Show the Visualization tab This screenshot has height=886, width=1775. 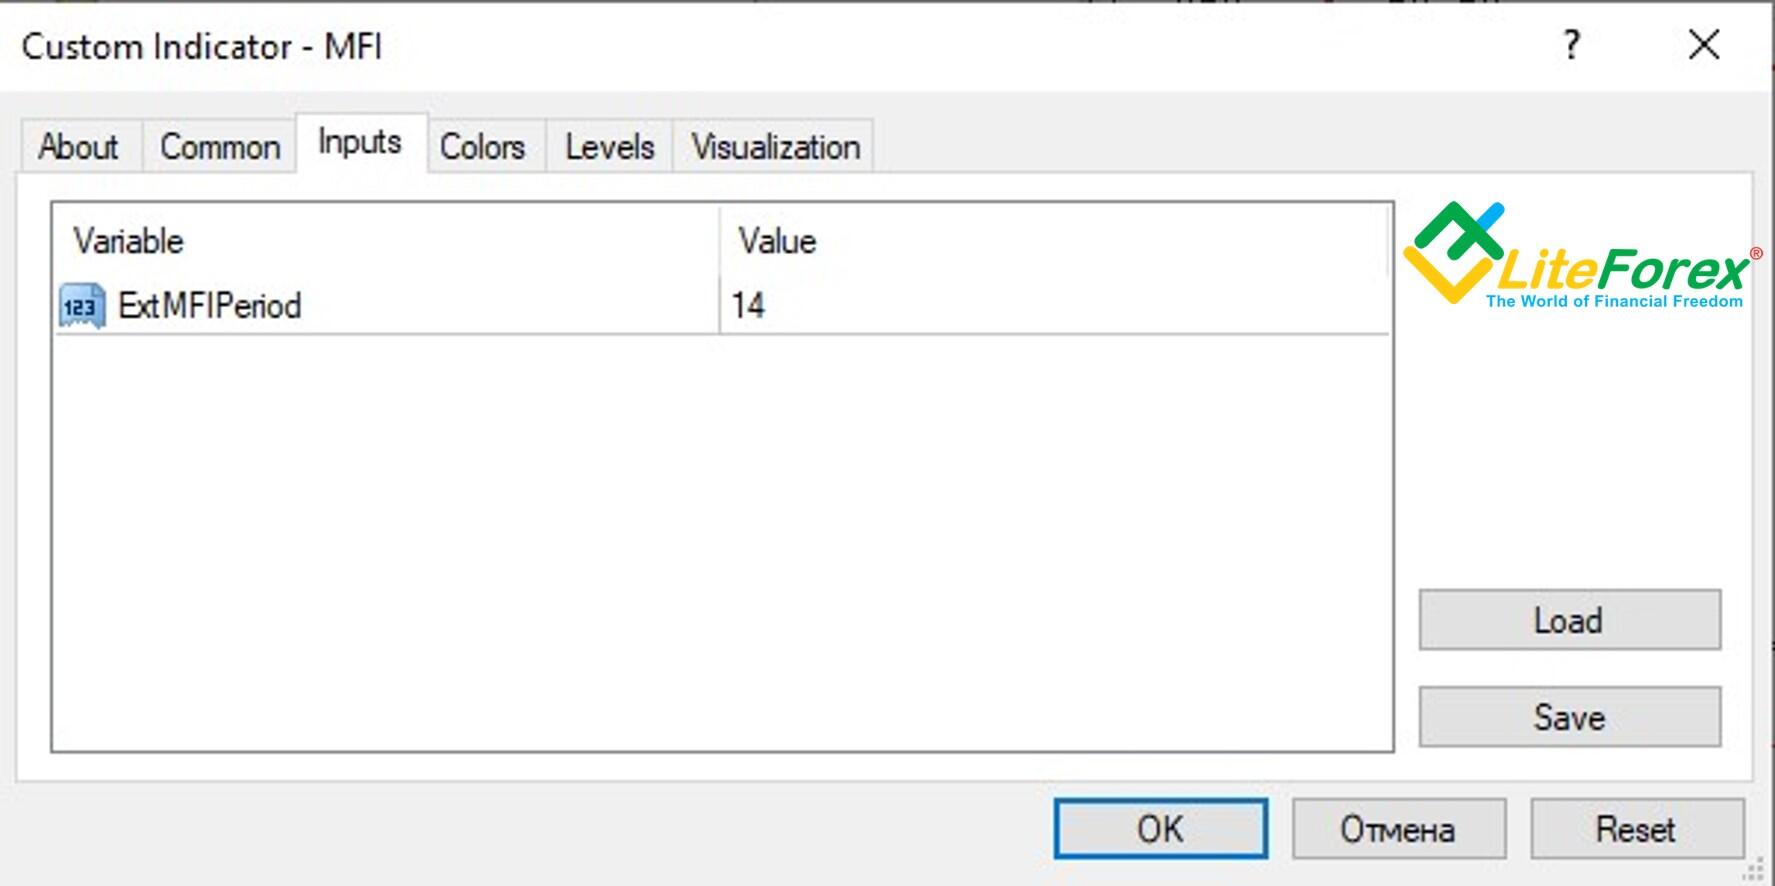[775, 147]
